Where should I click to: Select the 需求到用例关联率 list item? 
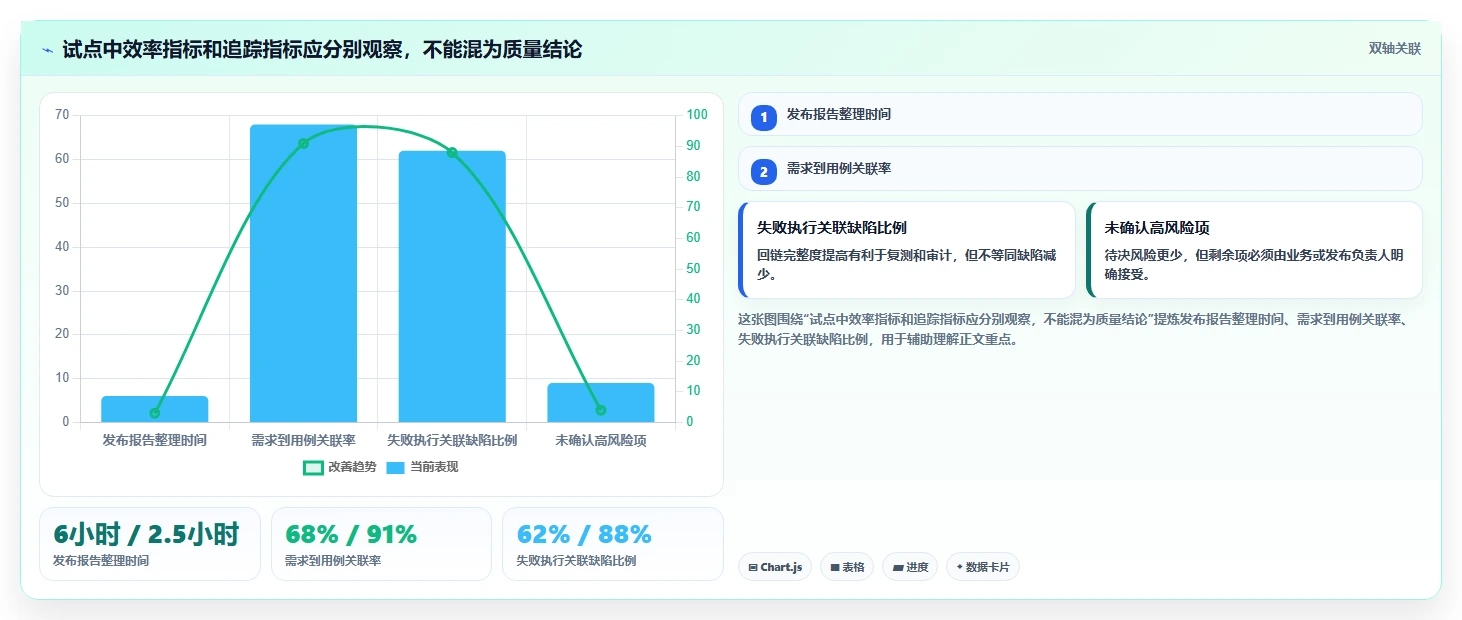[x=1080, y=168]
